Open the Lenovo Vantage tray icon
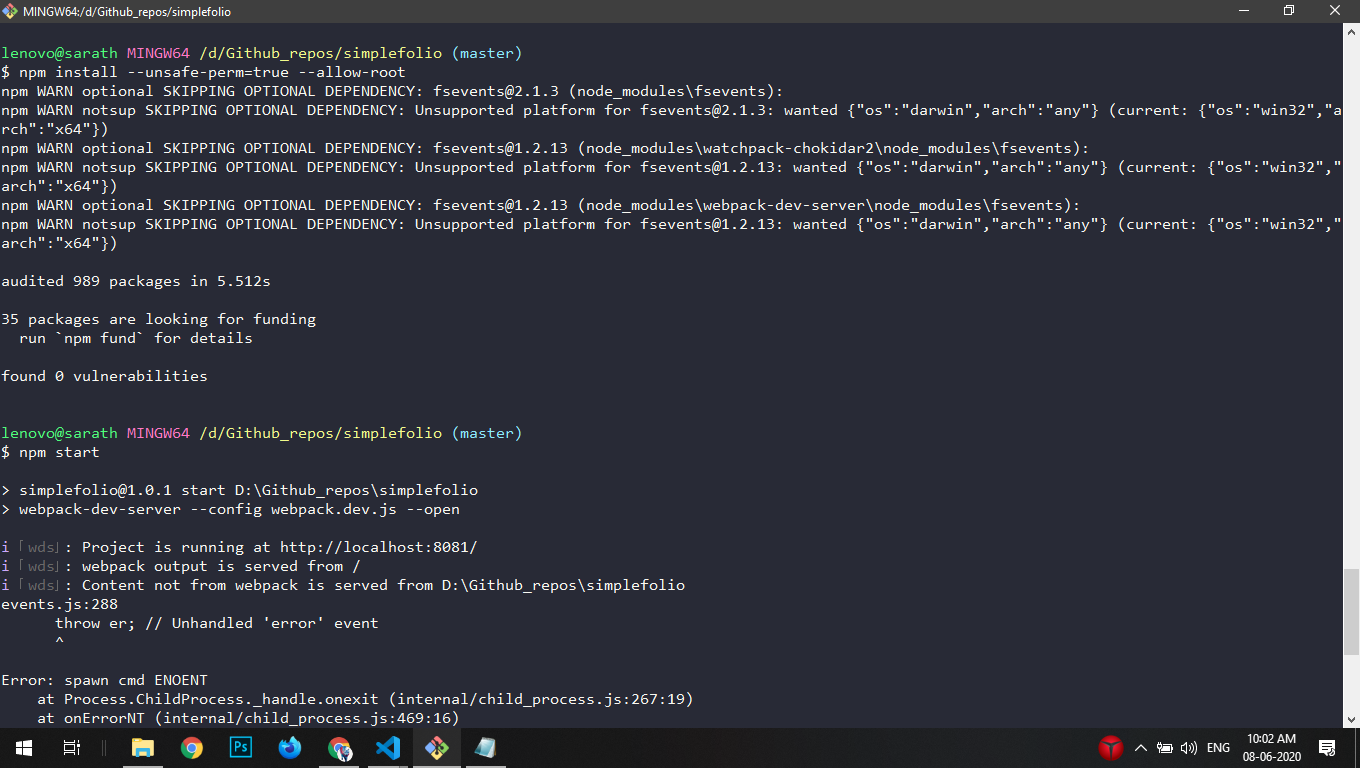The width and height of the screenshot is (1360, 768). pos(1110,747)
